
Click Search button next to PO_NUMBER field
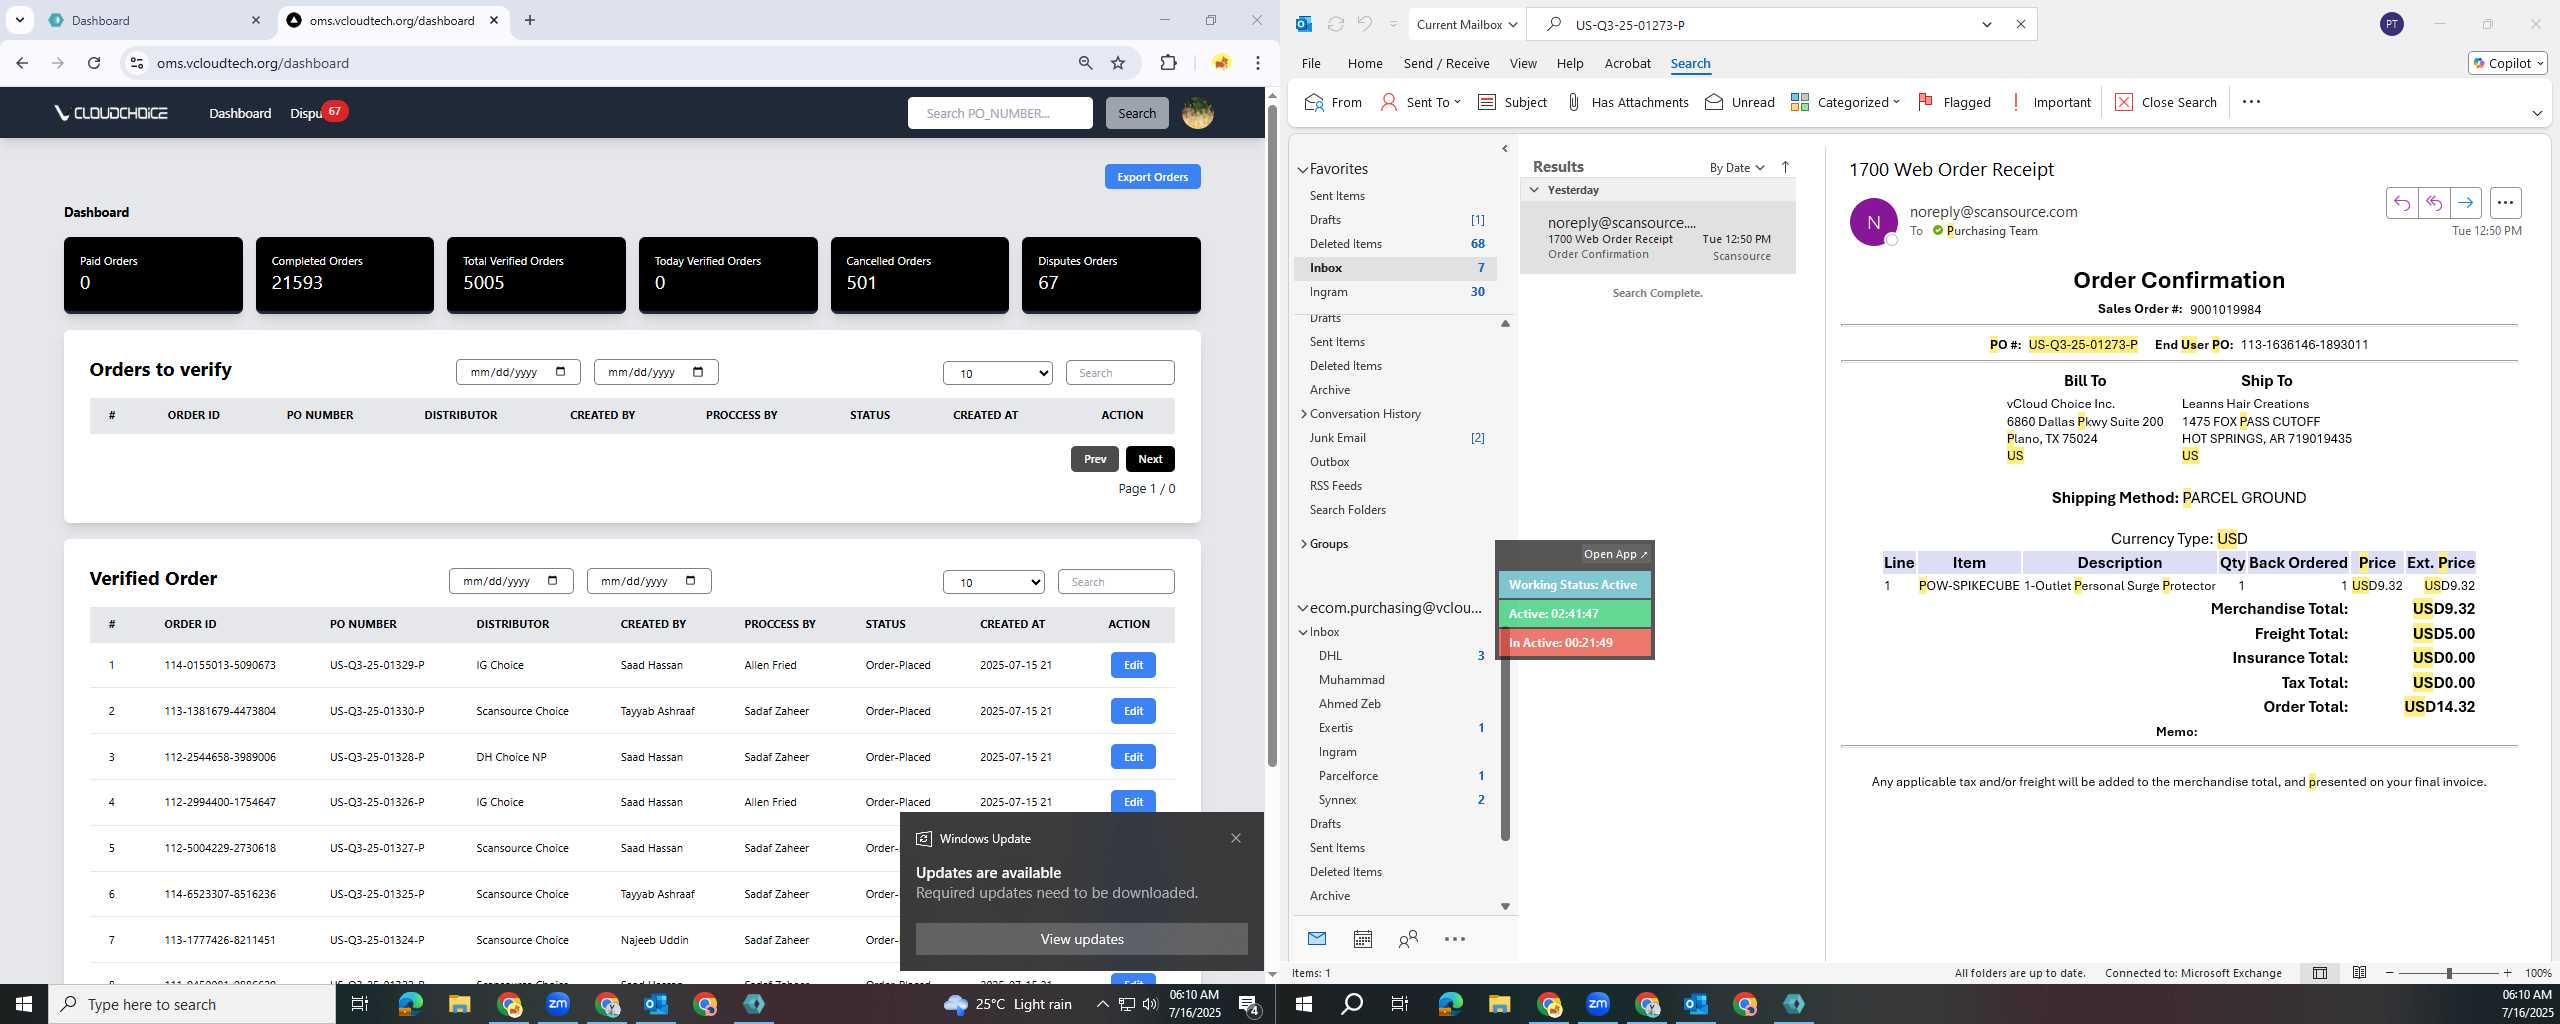coord(1136,113)
